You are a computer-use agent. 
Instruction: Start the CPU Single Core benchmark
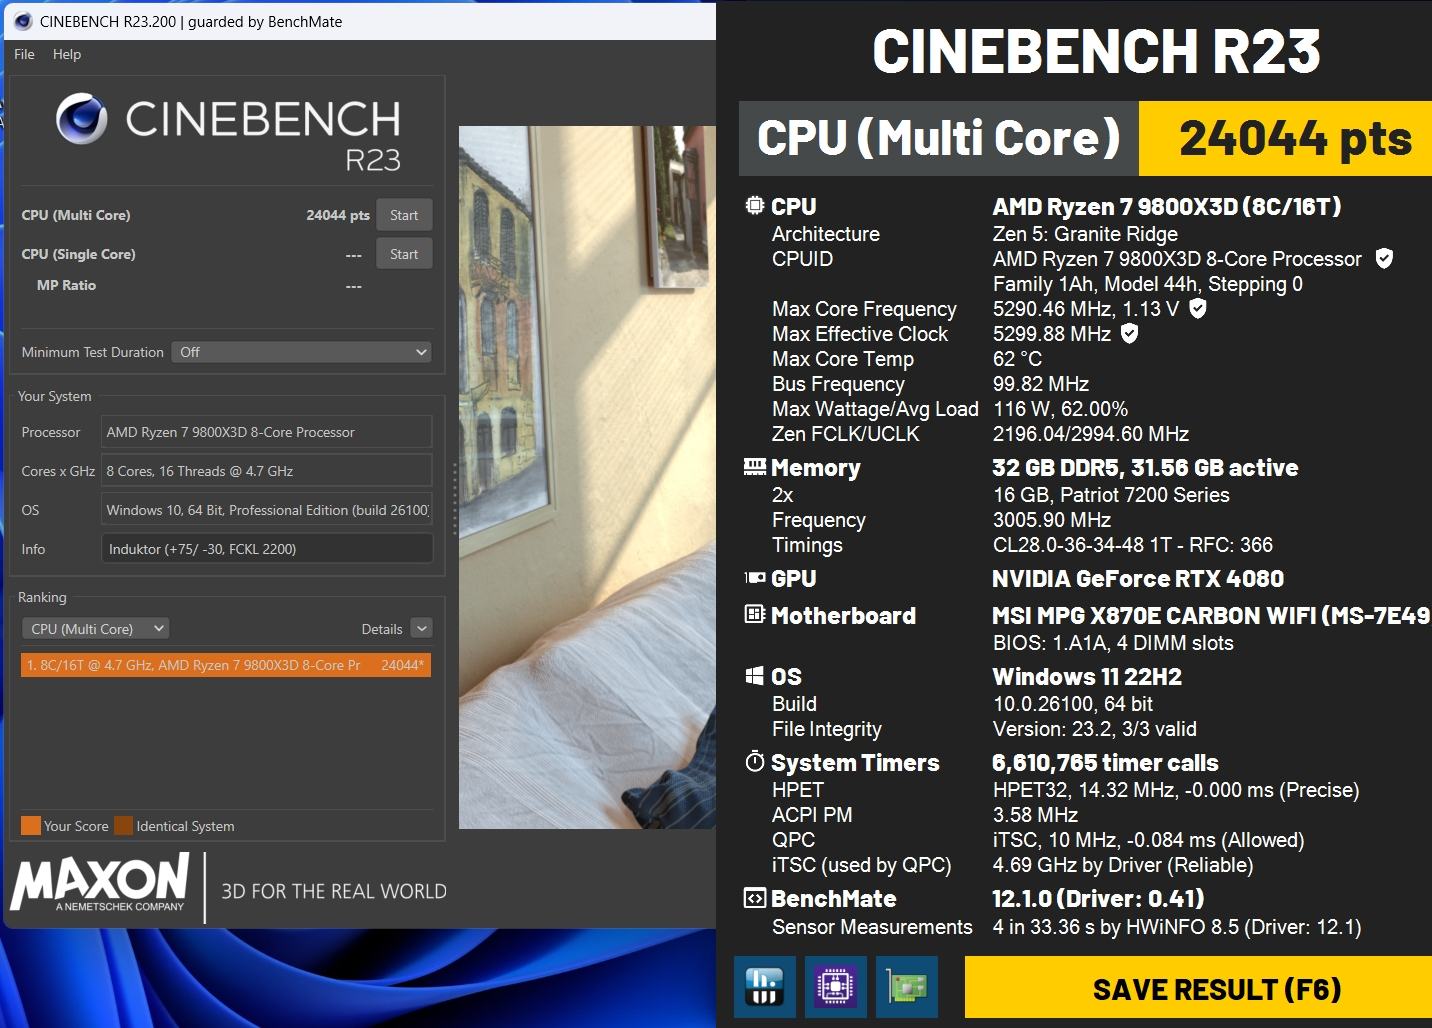pos(404,254)
